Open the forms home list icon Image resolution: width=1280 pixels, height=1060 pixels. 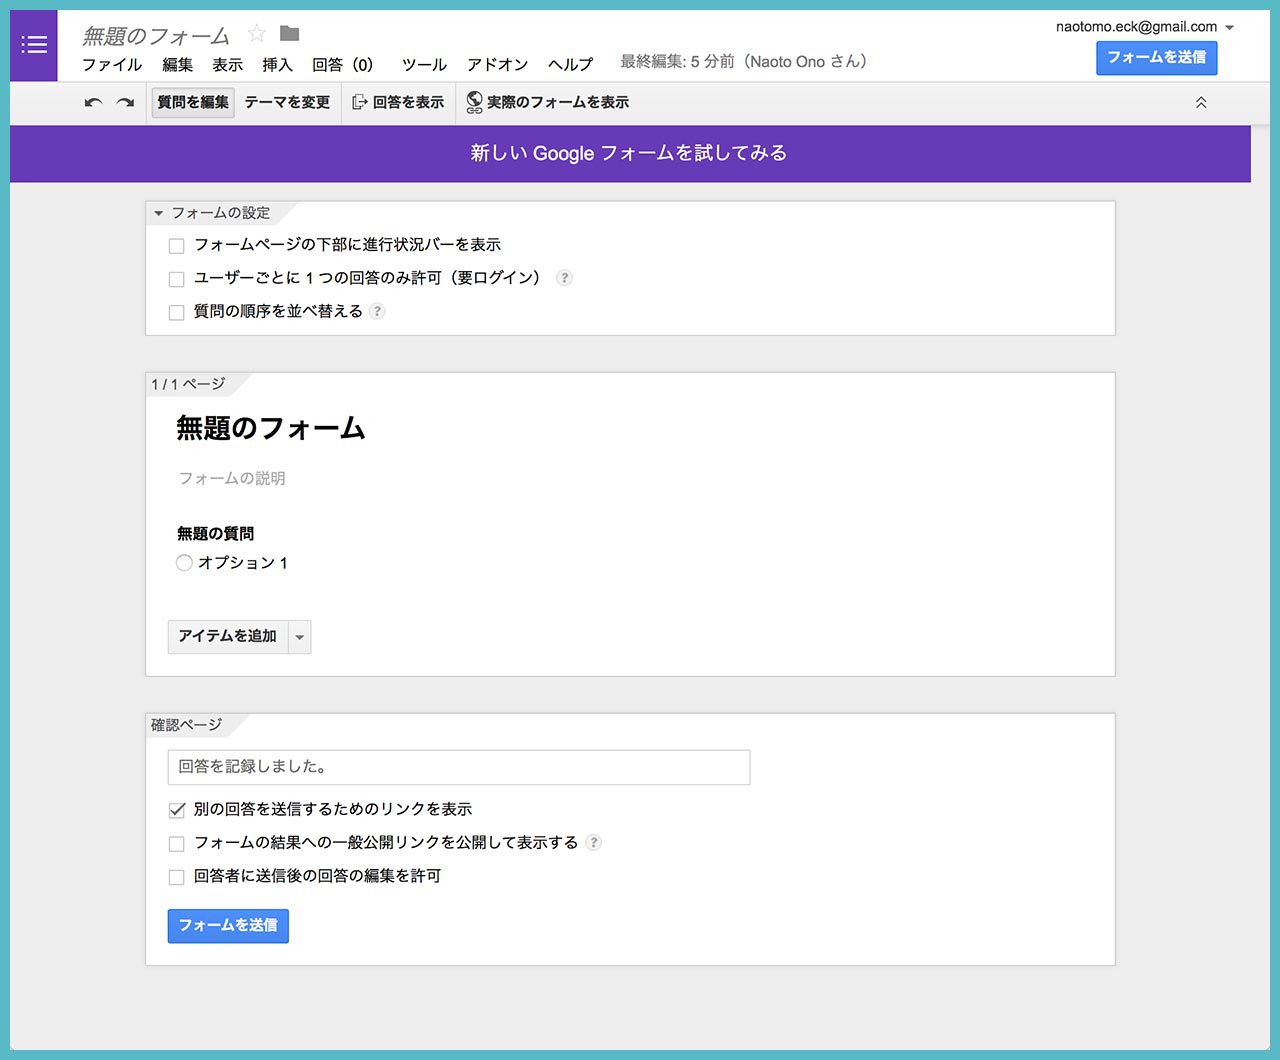(34, 45)
